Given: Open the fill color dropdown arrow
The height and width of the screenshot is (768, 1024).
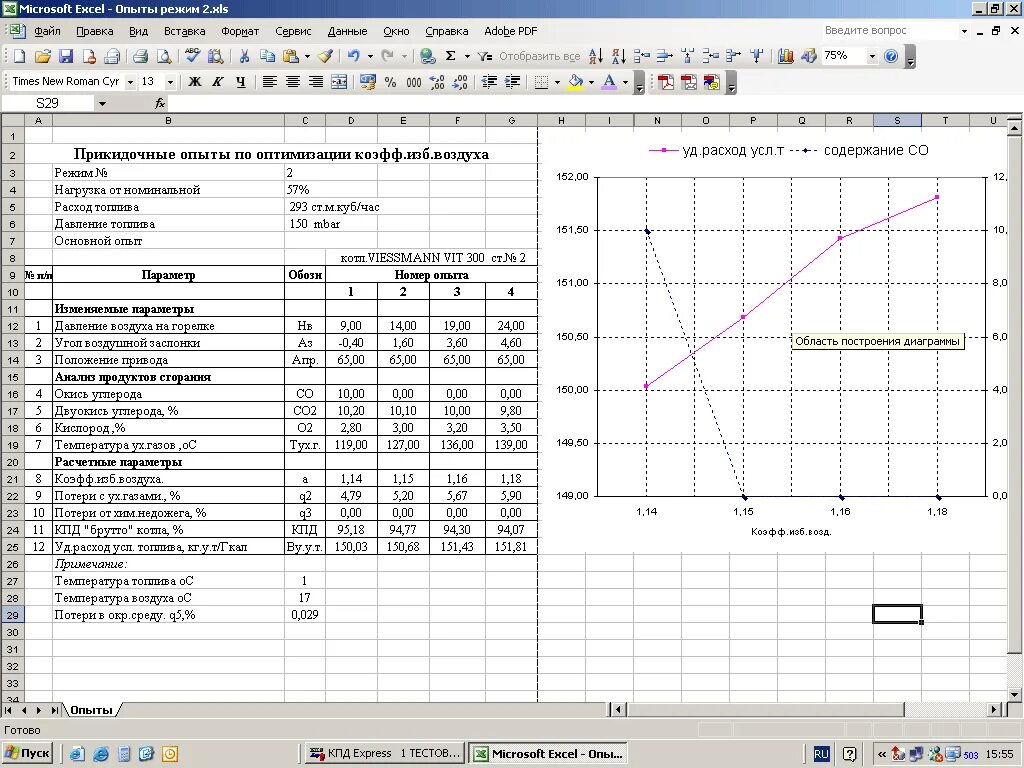Looking at the screenshot, I should (591, 82).
